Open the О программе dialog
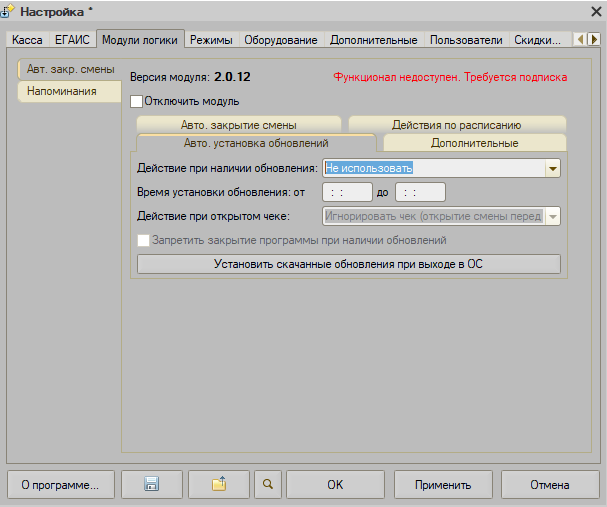The image size is (607, 507). click(x=60, y=485)
